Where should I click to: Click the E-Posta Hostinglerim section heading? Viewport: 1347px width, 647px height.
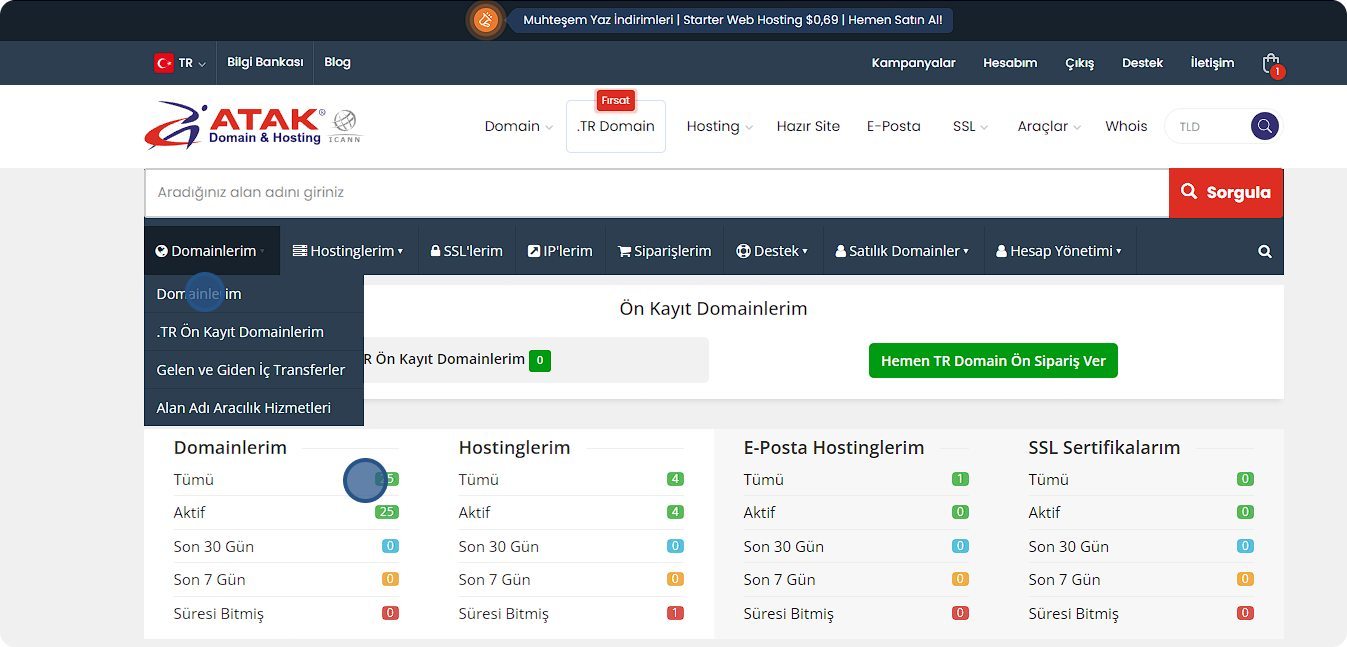pyautogui.click(x=834, y=447)
